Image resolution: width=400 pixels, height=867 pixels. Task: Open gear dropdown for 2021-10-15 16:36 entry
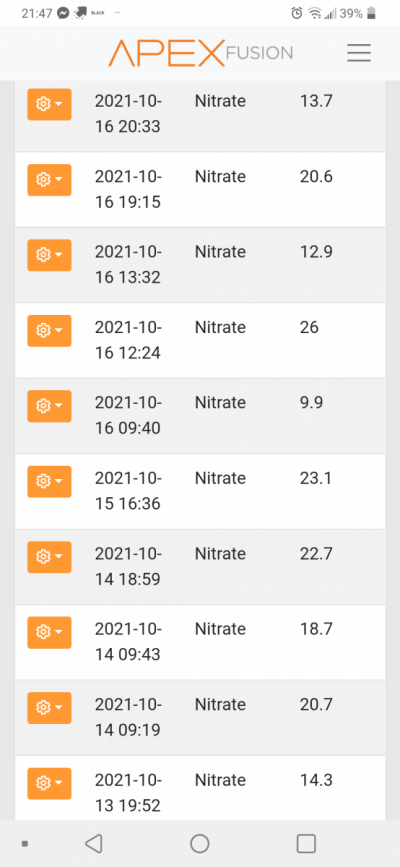point(49,482)
